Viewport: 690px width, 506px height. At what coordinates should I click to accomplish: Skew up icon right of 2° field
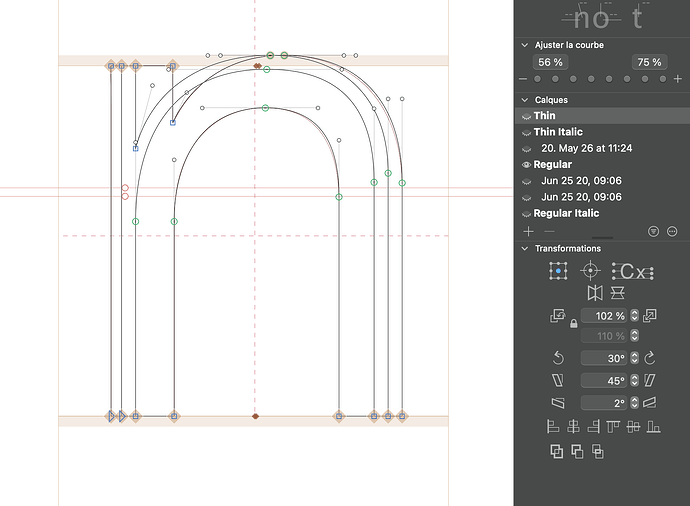click(650, 403)
